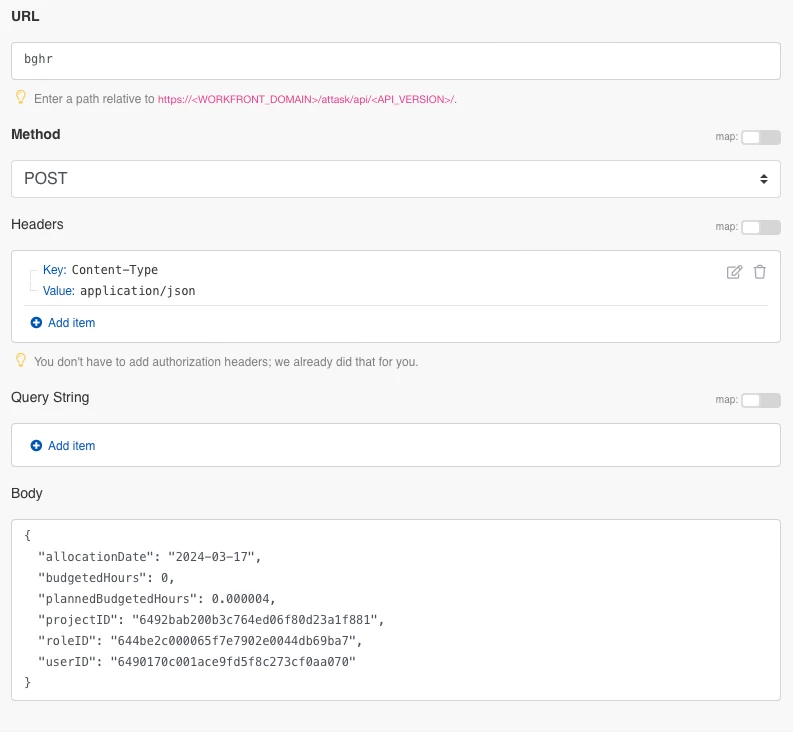The width and height of the screenshot is (793, 732).
Task: Delete the Content-Type header with trash icon
Action: tap(760, 272)
